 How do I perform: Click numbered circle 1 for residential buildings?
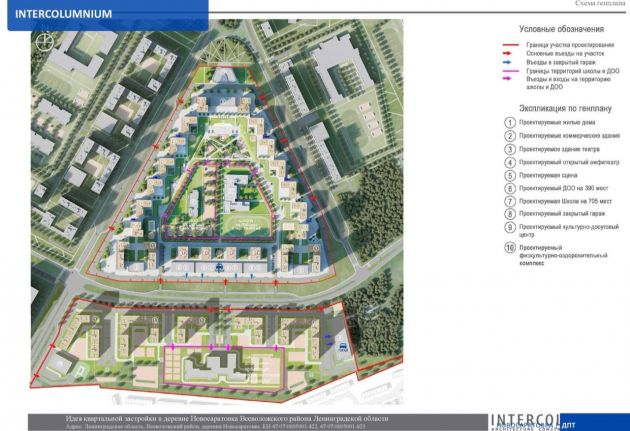coord(510,122)
